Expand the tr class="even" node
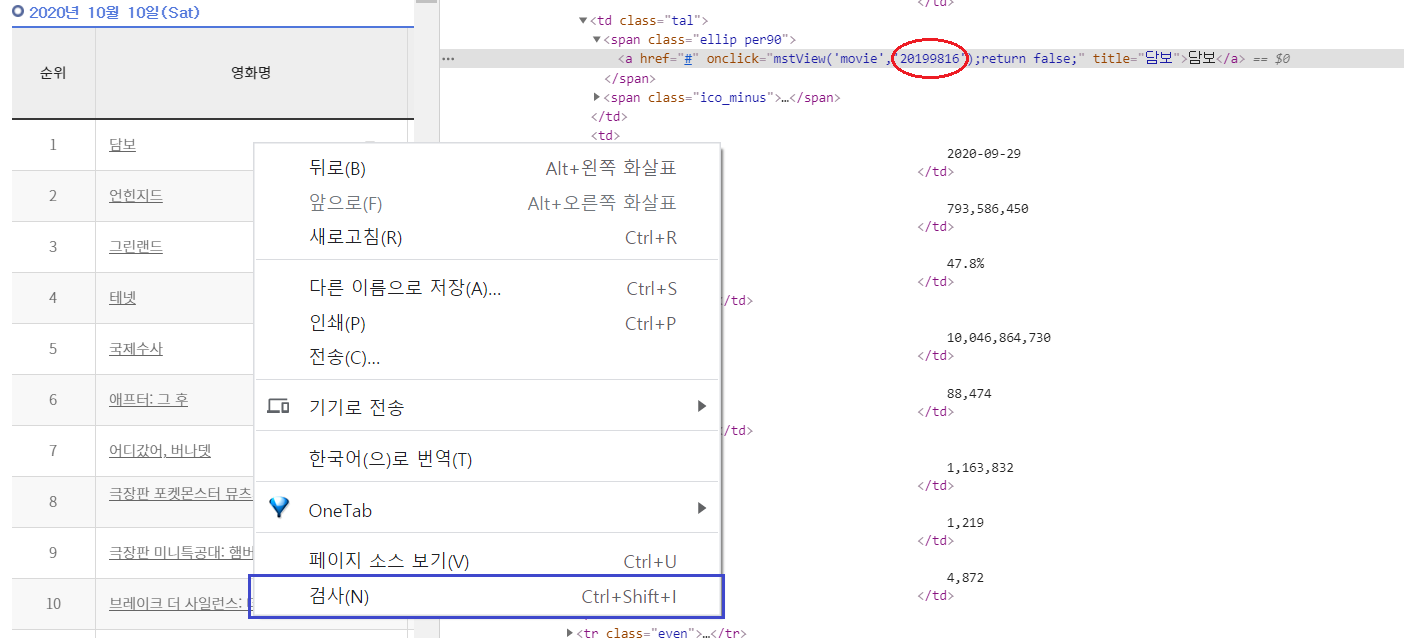This screenshot has height=638, width=1404. coord(570,632)
